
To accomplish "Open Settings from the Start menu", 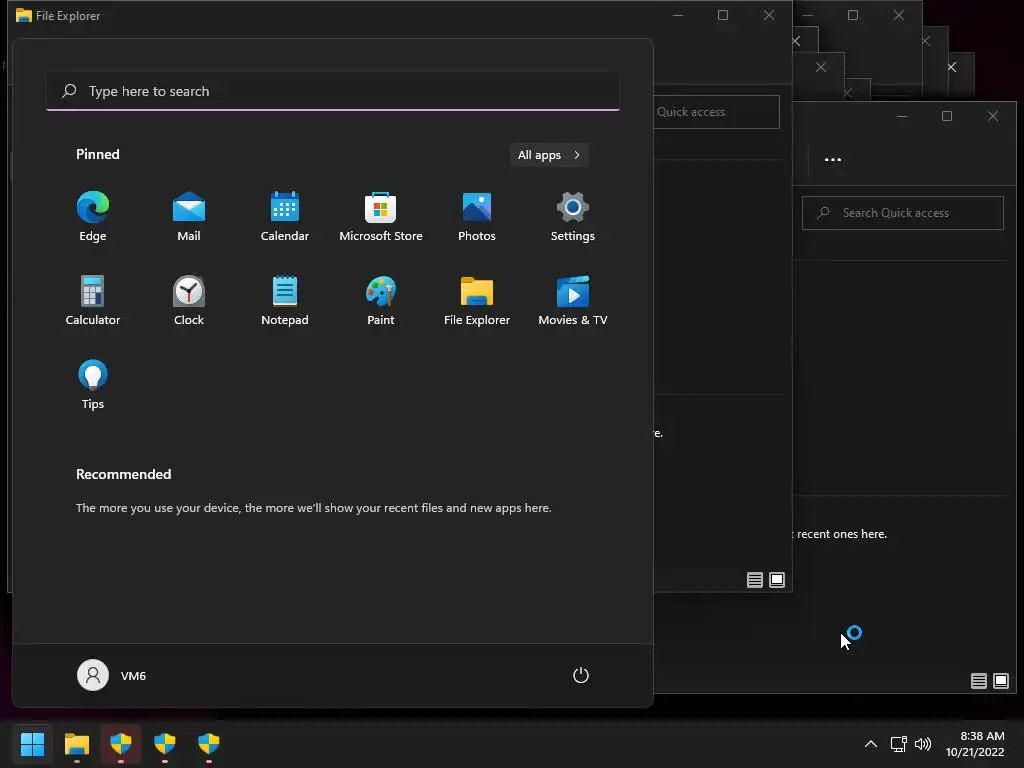I will click(x=573, y=217).
